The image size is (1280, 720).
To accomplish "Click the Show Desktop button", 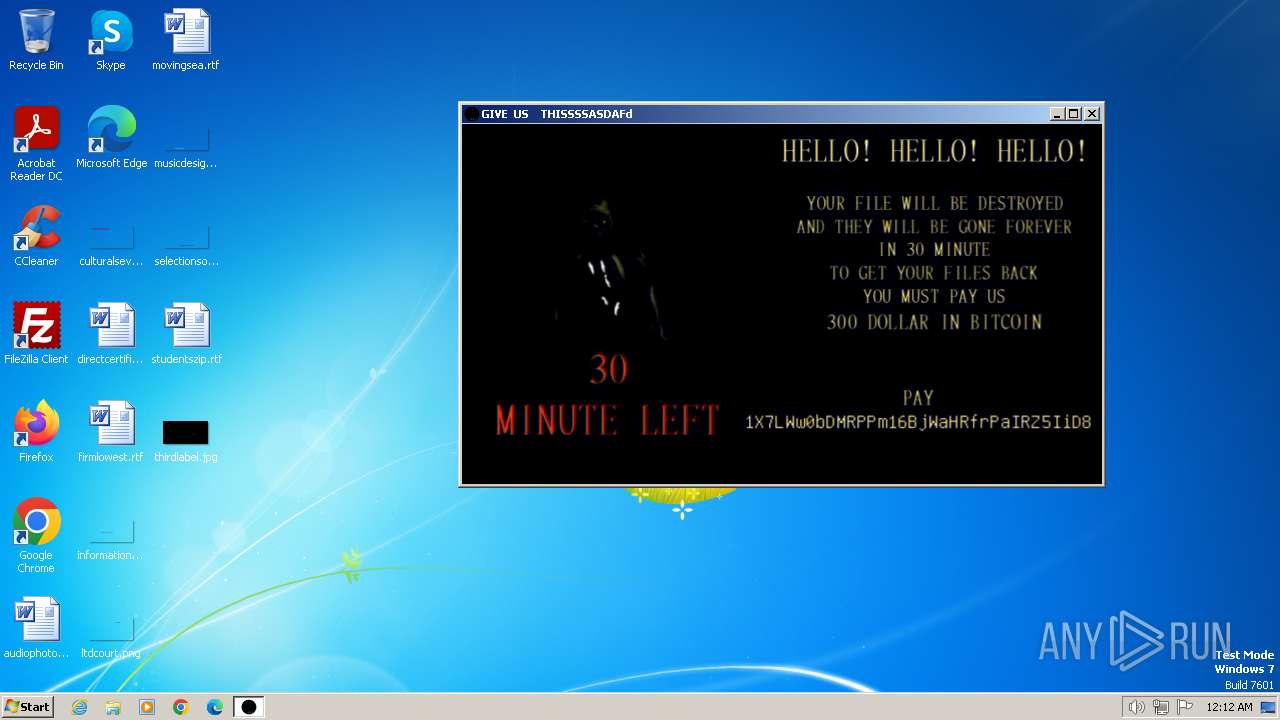I will tap(1268, 707).
